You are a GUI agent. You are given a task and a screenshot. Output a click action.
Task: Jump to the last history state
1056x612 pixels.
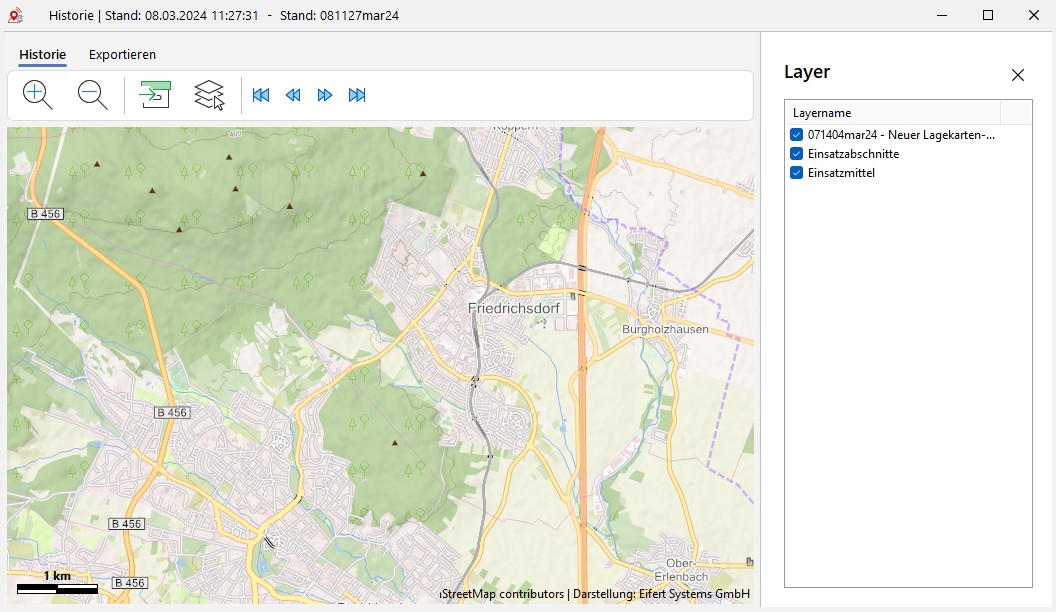357,95
